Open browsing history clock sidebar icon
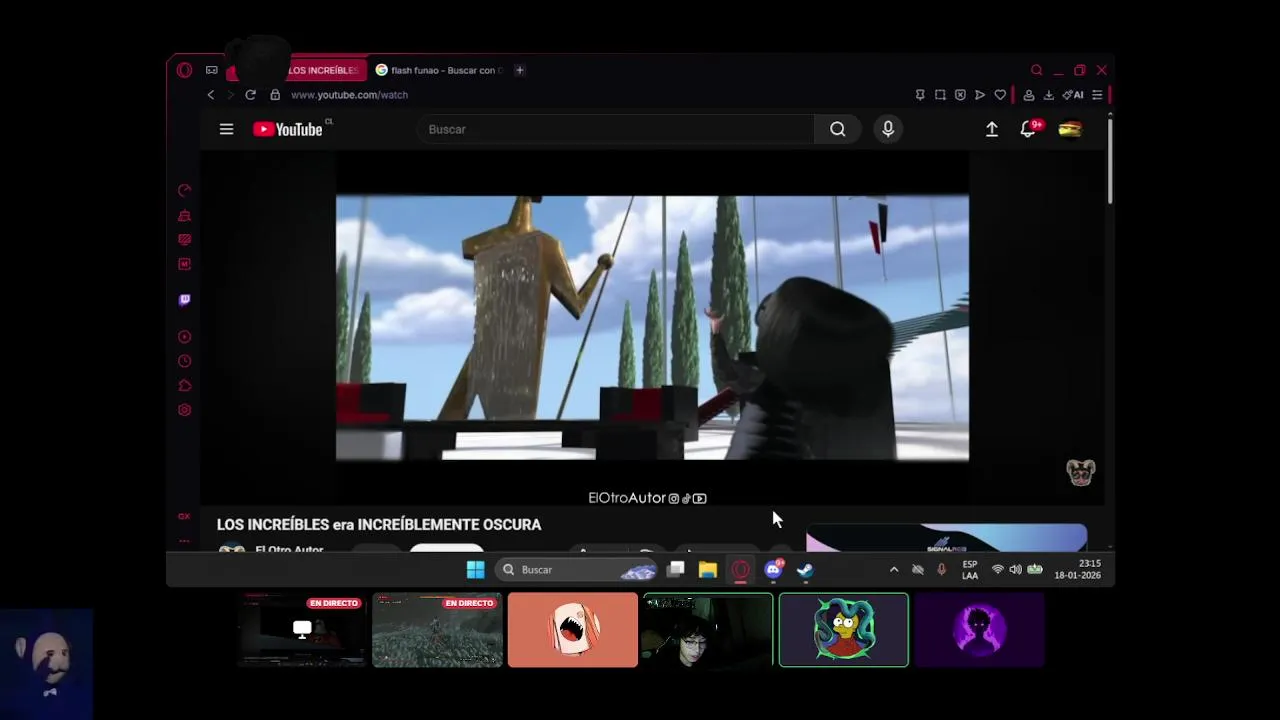 pos(184,361)
